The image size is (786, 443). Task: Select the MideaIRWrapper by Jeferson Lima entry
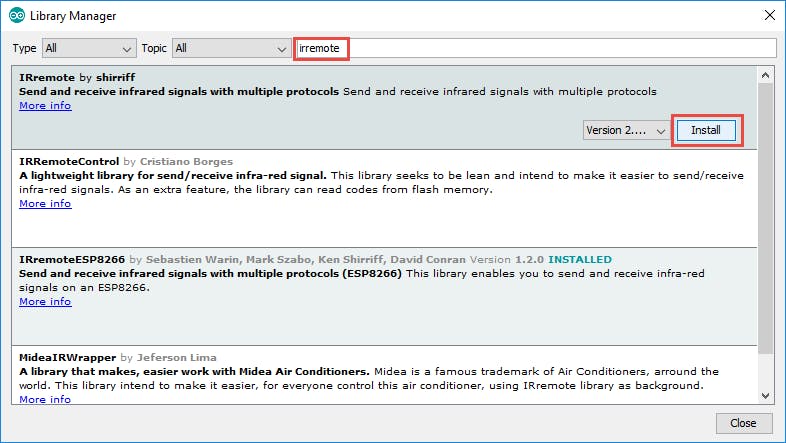click(x=384, y=375)
